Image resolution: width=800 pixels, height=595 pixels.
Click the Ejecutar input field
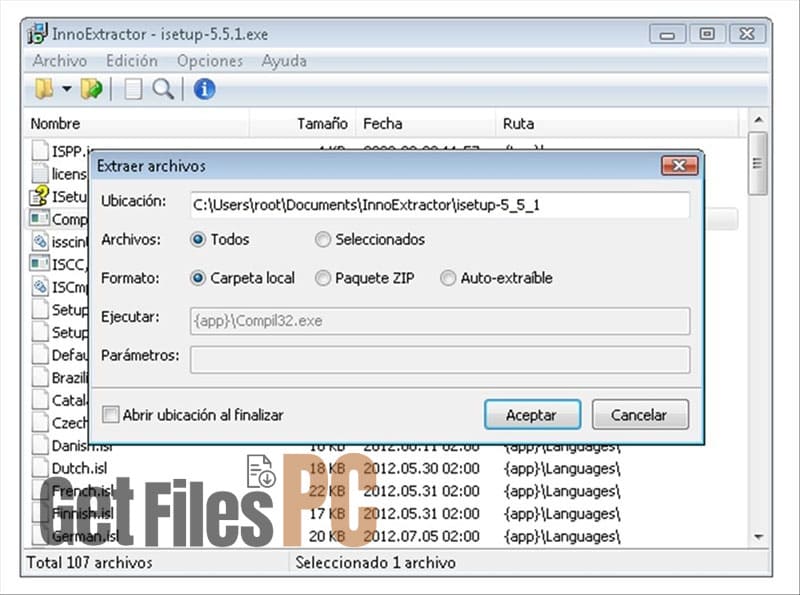pos(440,321)
